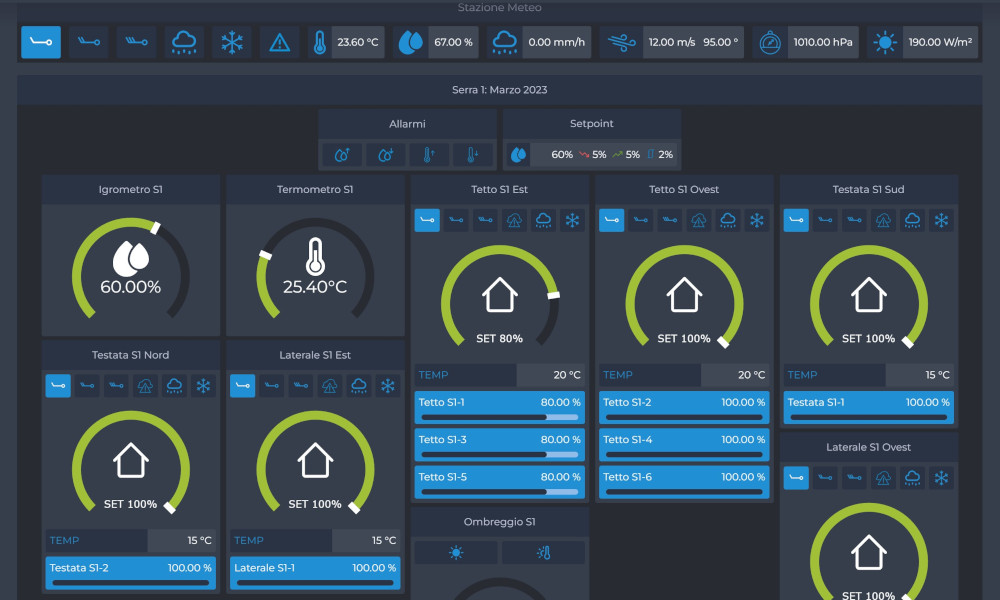The height and width of the screenshot is (600, 1000).
Task: Select moderate wind mode for Testata S1 Nord
Action: (87, 386)
